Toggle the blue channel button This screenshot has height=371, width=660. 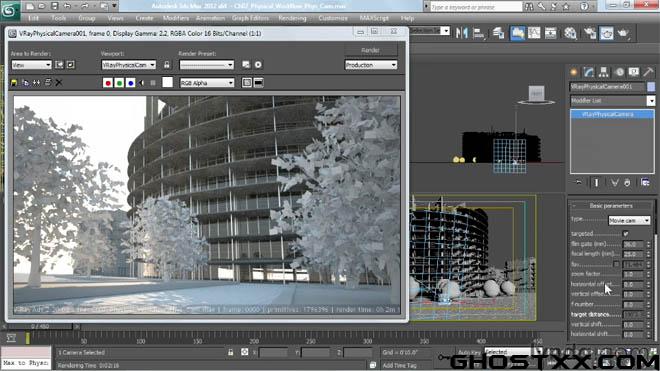click(x=130, y=83)
